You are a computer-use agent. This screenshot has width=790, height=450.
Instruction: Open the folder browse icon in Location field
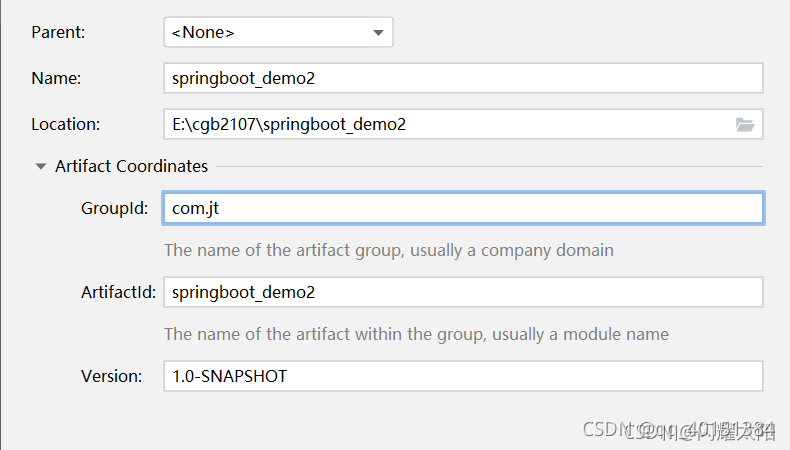[x=745, y=124]
